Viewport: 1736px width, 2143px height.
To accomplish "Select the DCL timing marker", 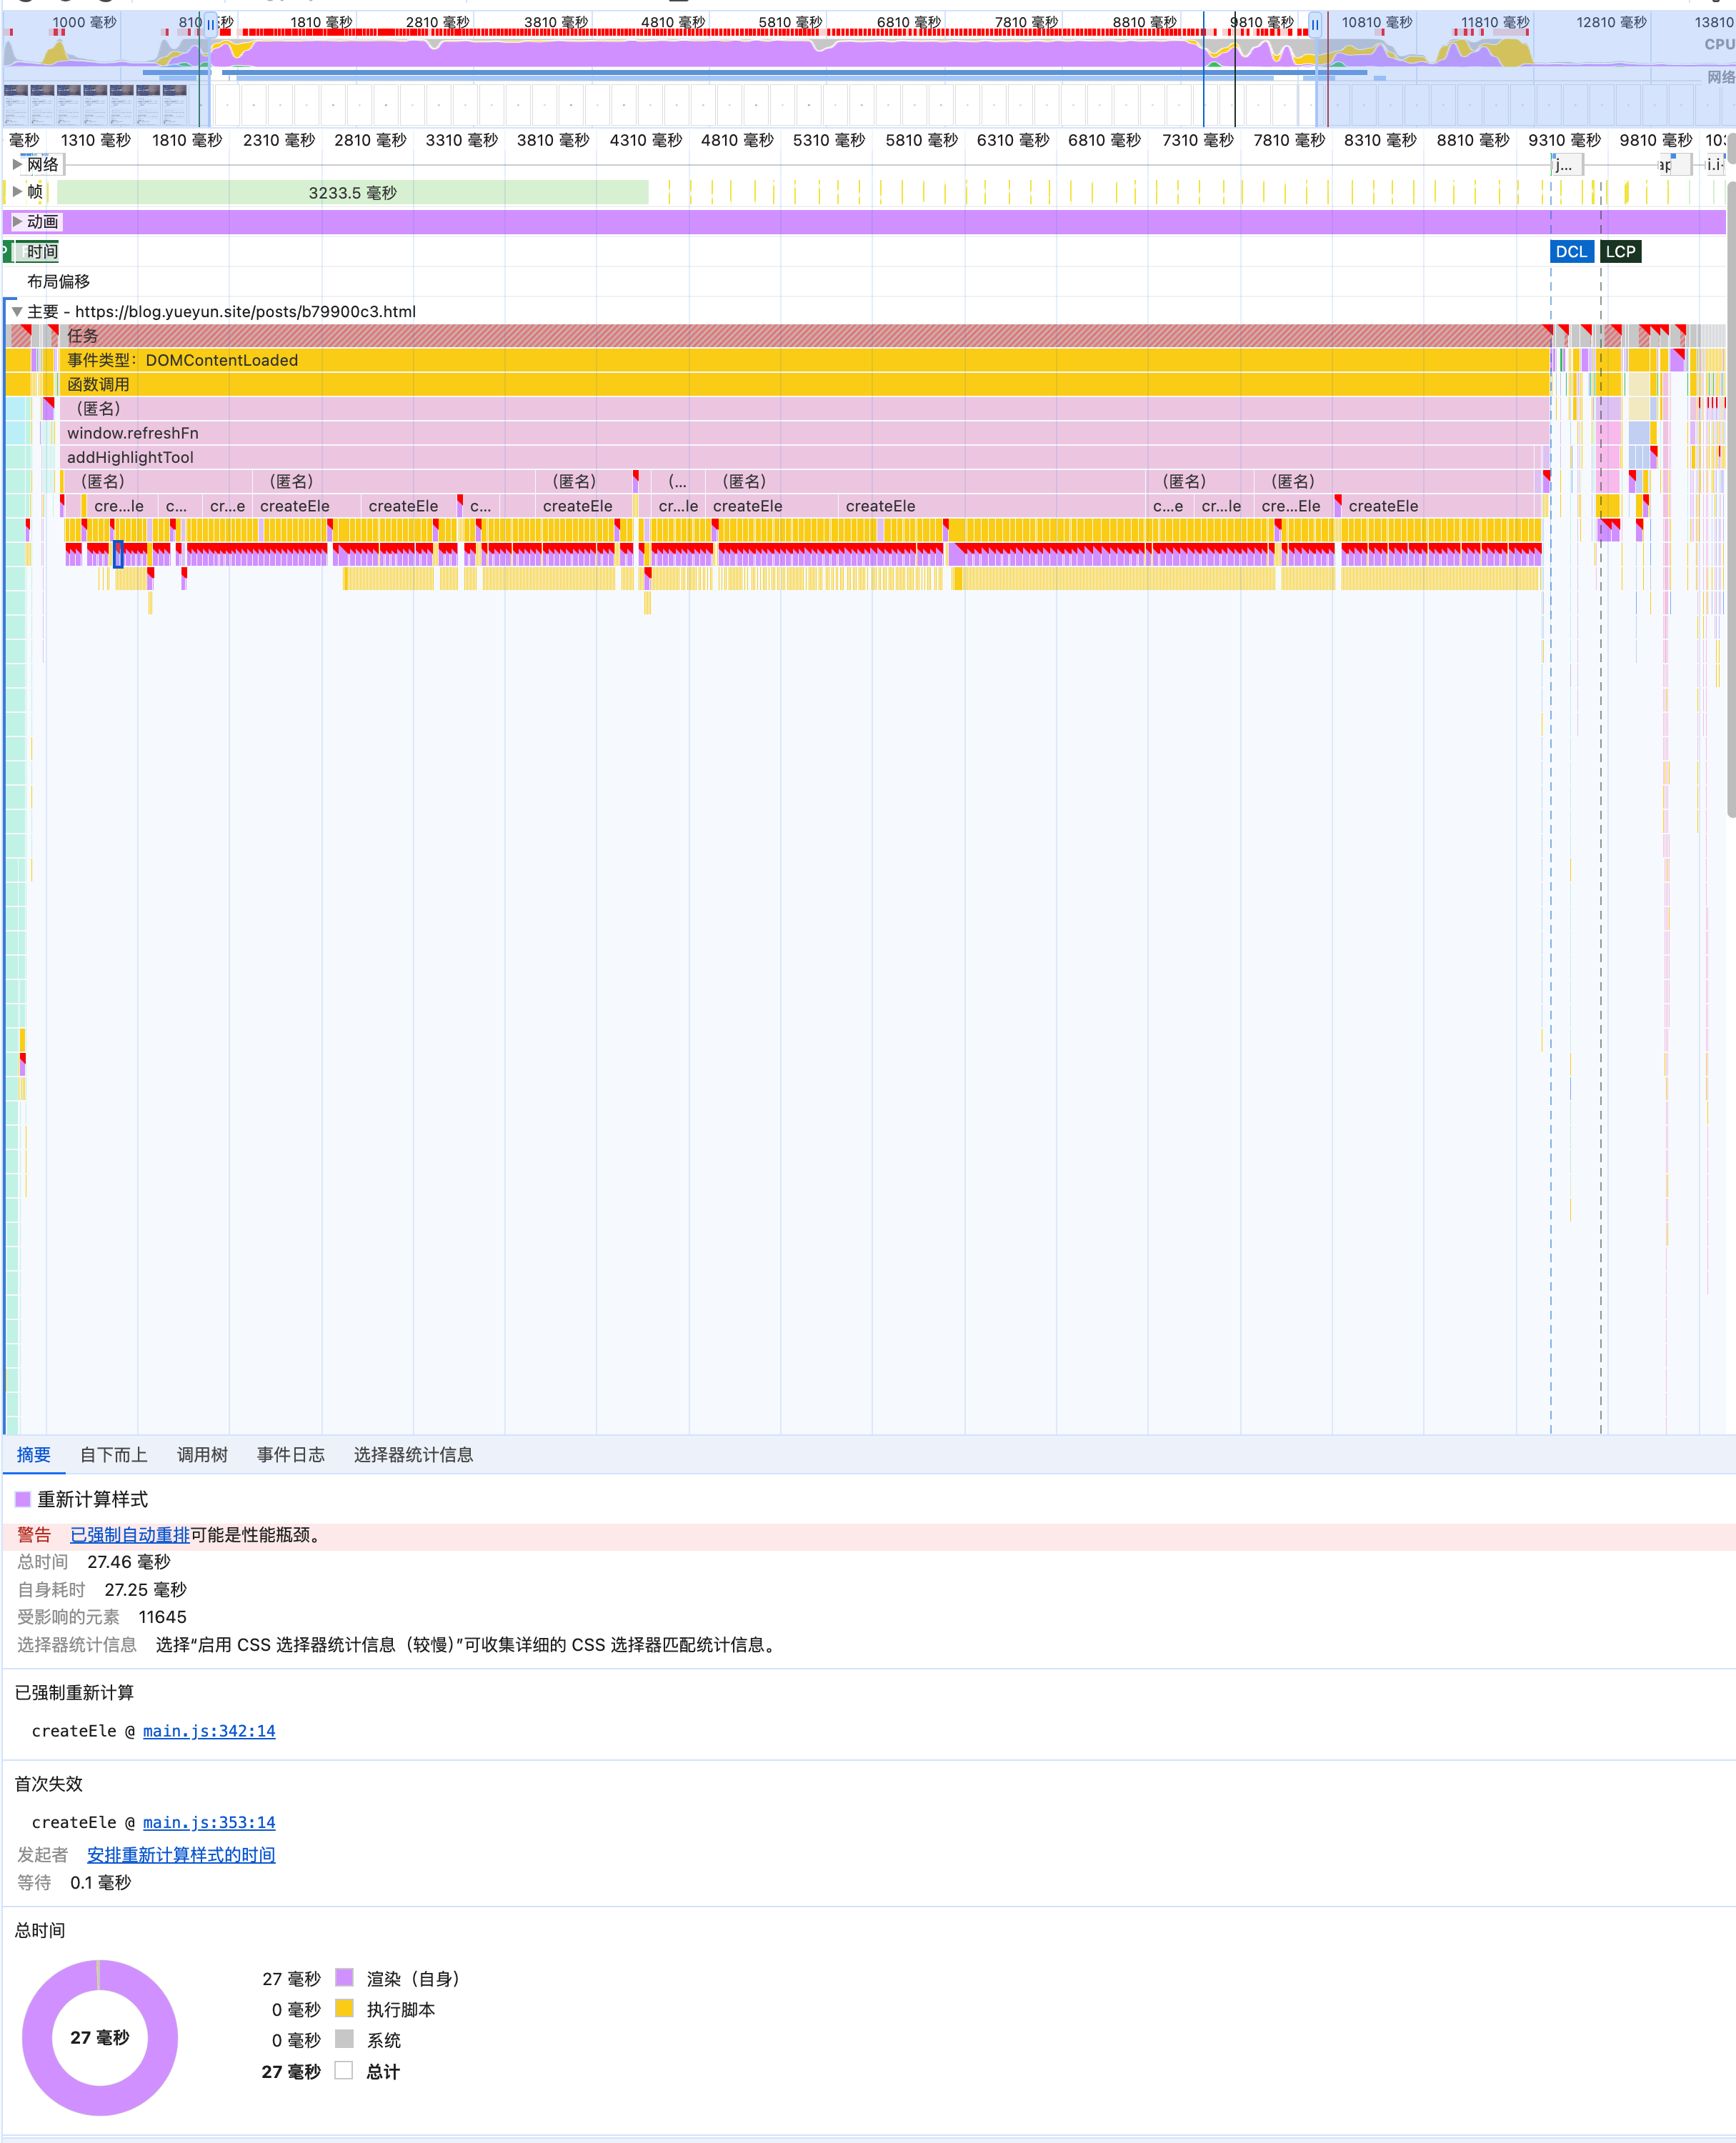I will click(1570, 252).
